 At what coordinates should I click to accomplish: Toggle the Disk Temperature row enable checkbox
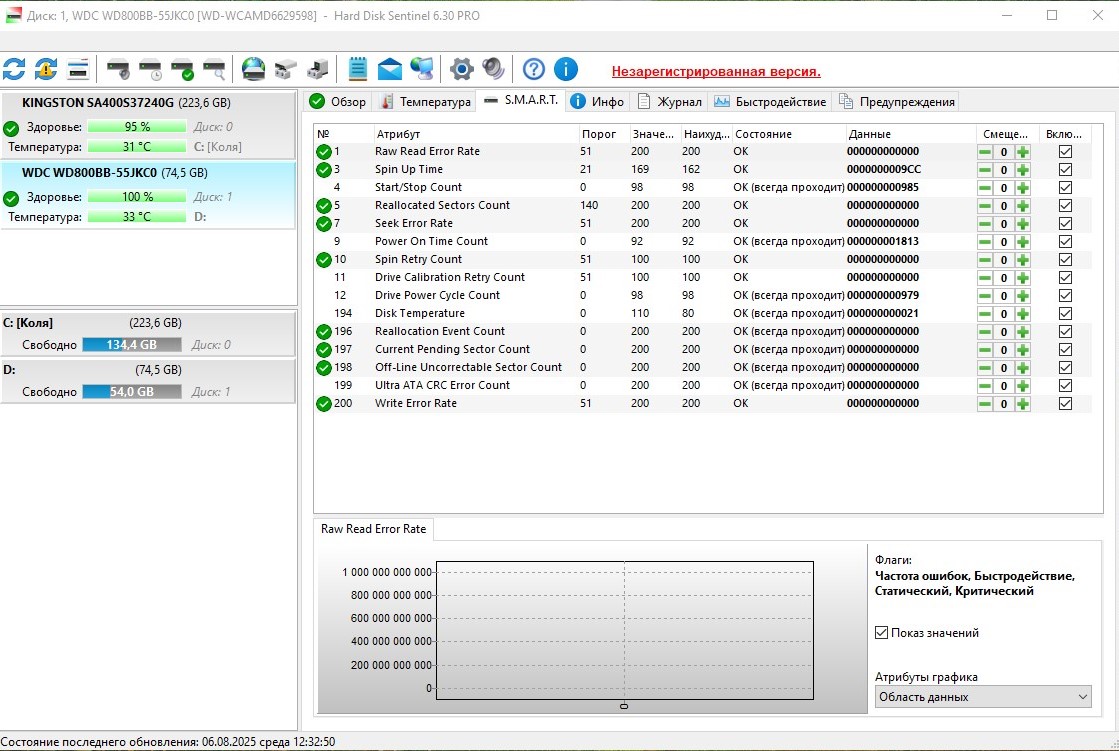click(1065, 313)
